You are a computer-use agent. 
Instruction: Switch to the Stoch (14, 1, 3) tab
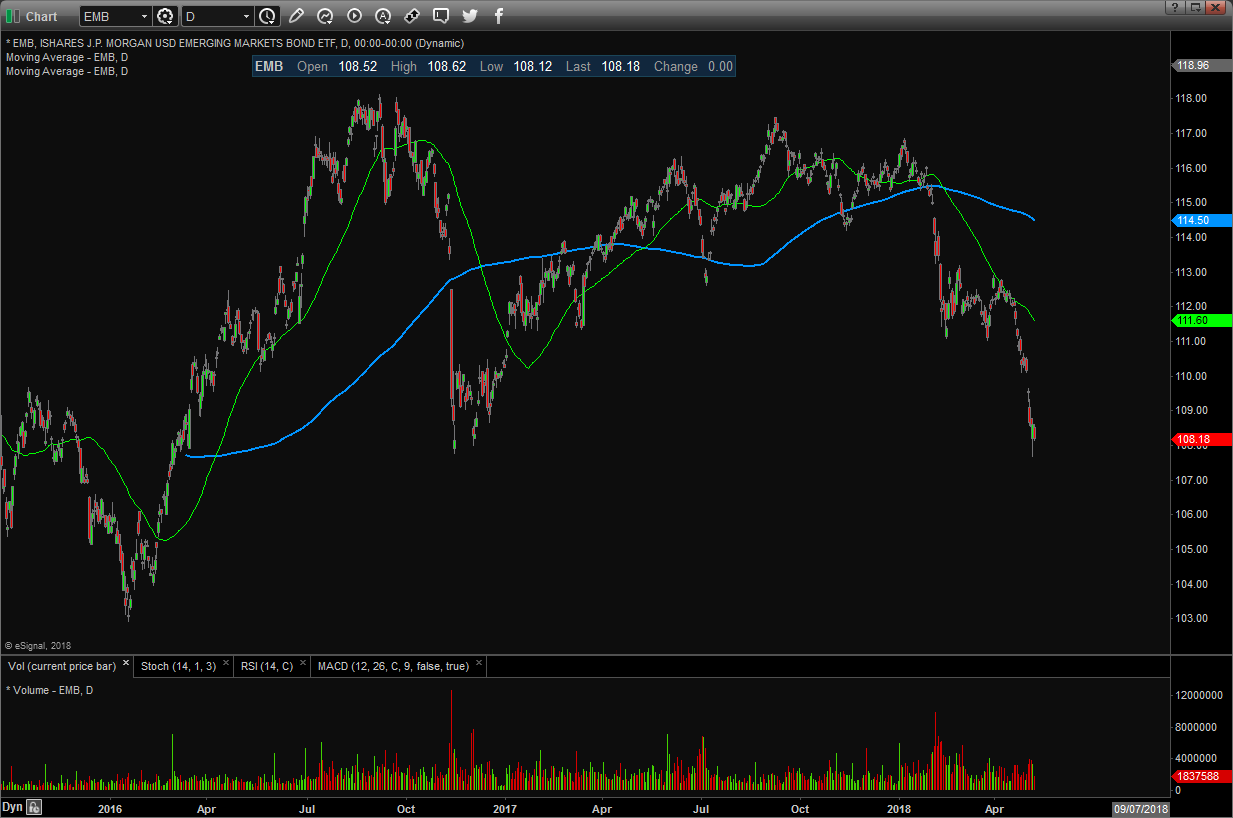click(x=176, y=665)
